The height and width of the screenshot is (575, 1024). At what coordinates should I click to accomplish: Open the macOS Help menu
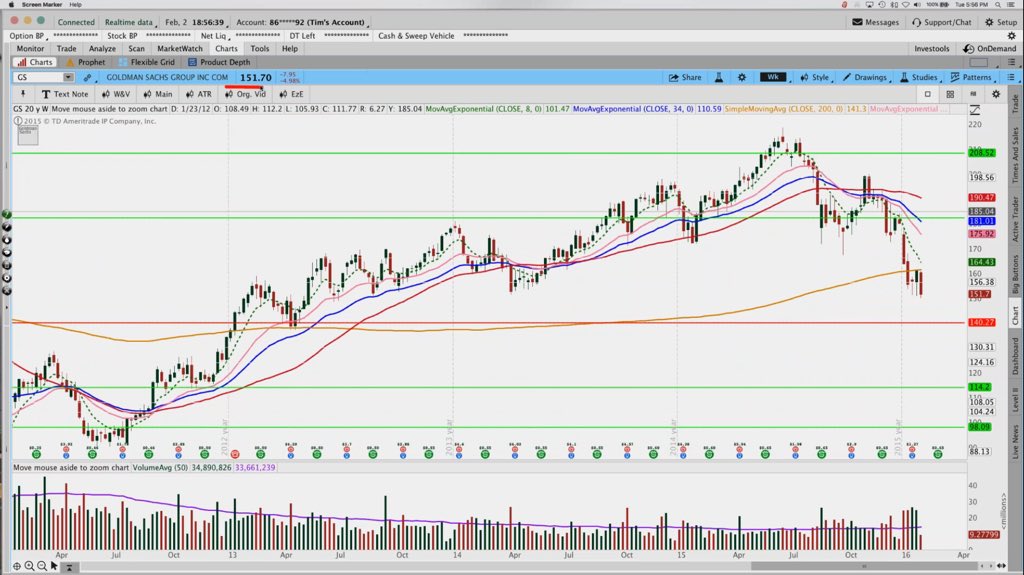pyautogui.click(x=76, y=5)
